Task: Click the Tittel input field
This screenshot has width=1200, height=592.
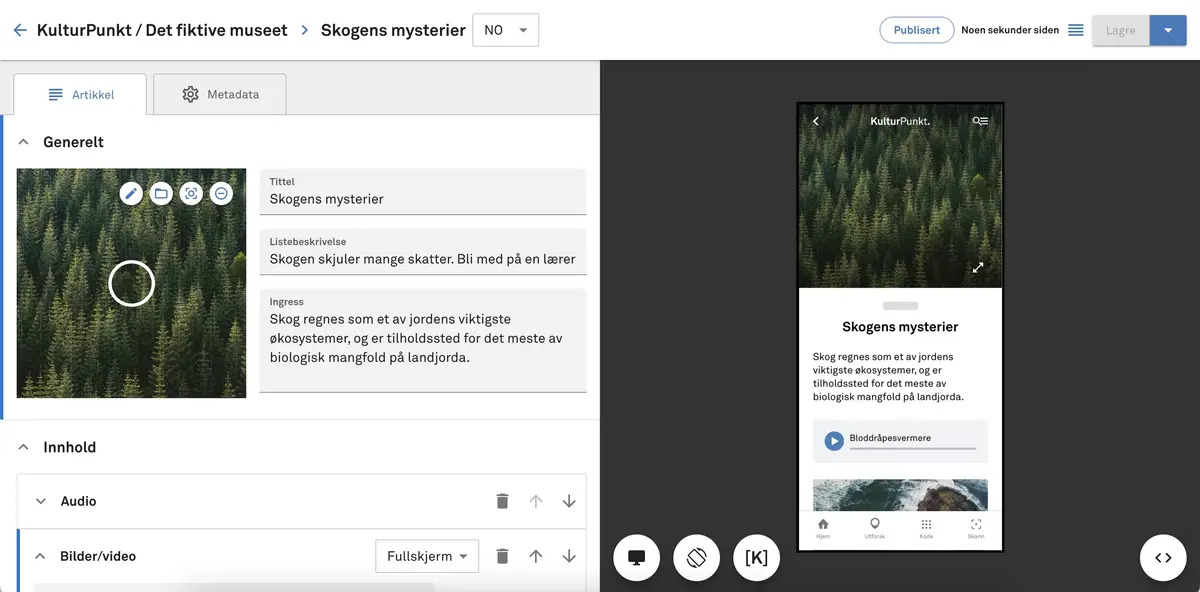Action: [423, 199]
